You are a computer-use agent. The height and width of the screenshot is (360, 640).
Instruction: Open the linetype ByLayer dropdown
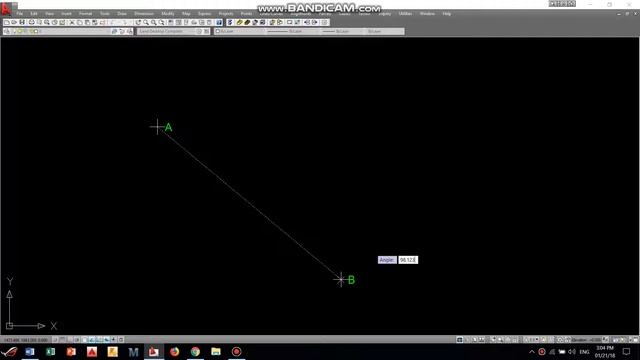tap(292, 31)
